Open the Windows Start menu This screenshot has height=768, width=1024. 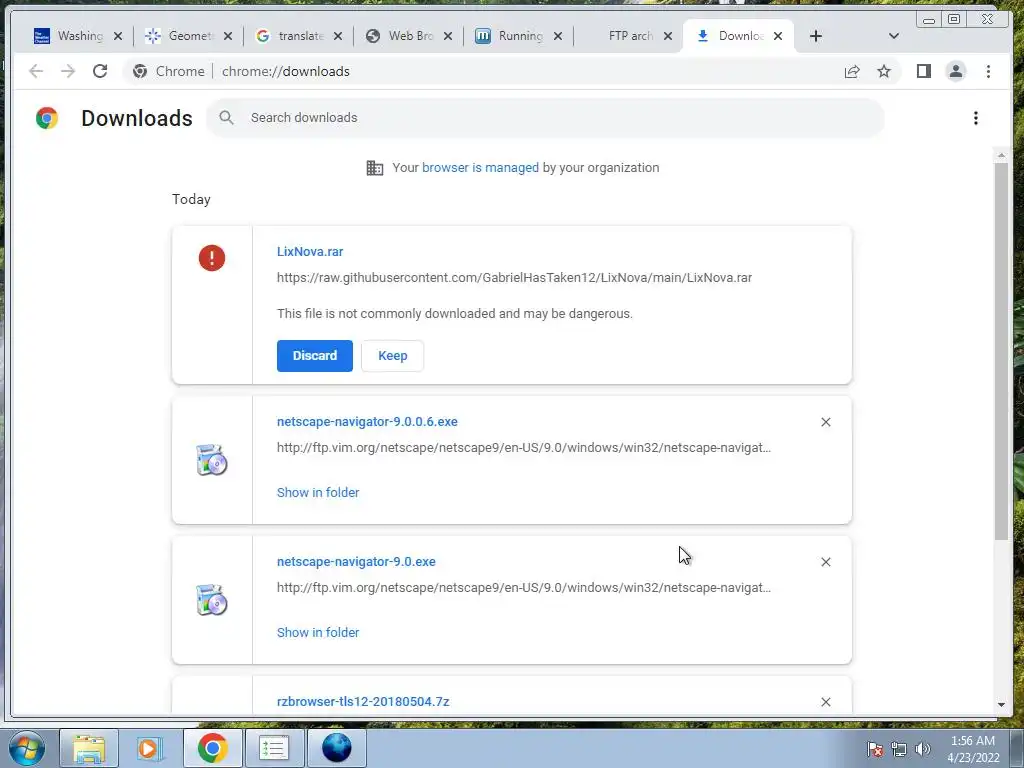point(27,748)
